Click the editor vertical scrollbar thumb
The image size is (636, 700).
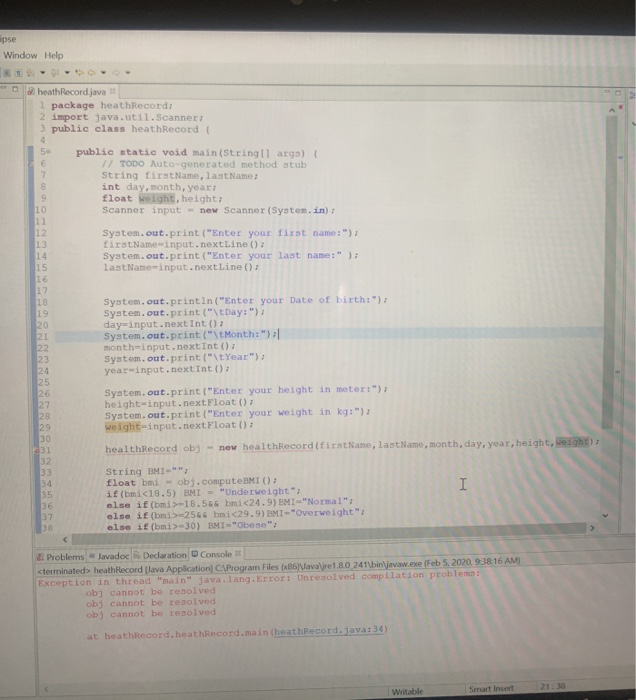coord(610,272)
